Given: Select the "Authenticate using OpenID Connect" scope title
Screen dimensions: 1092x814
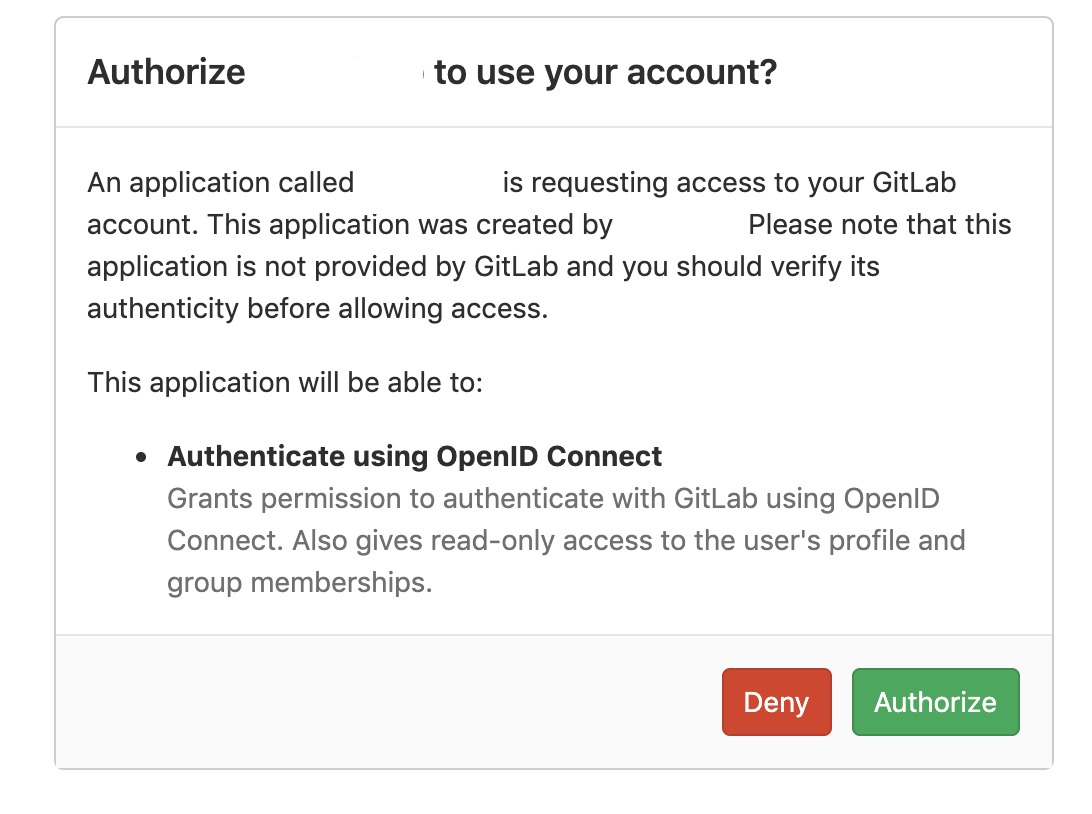Looking at the screenshot, I should point(414,456).
